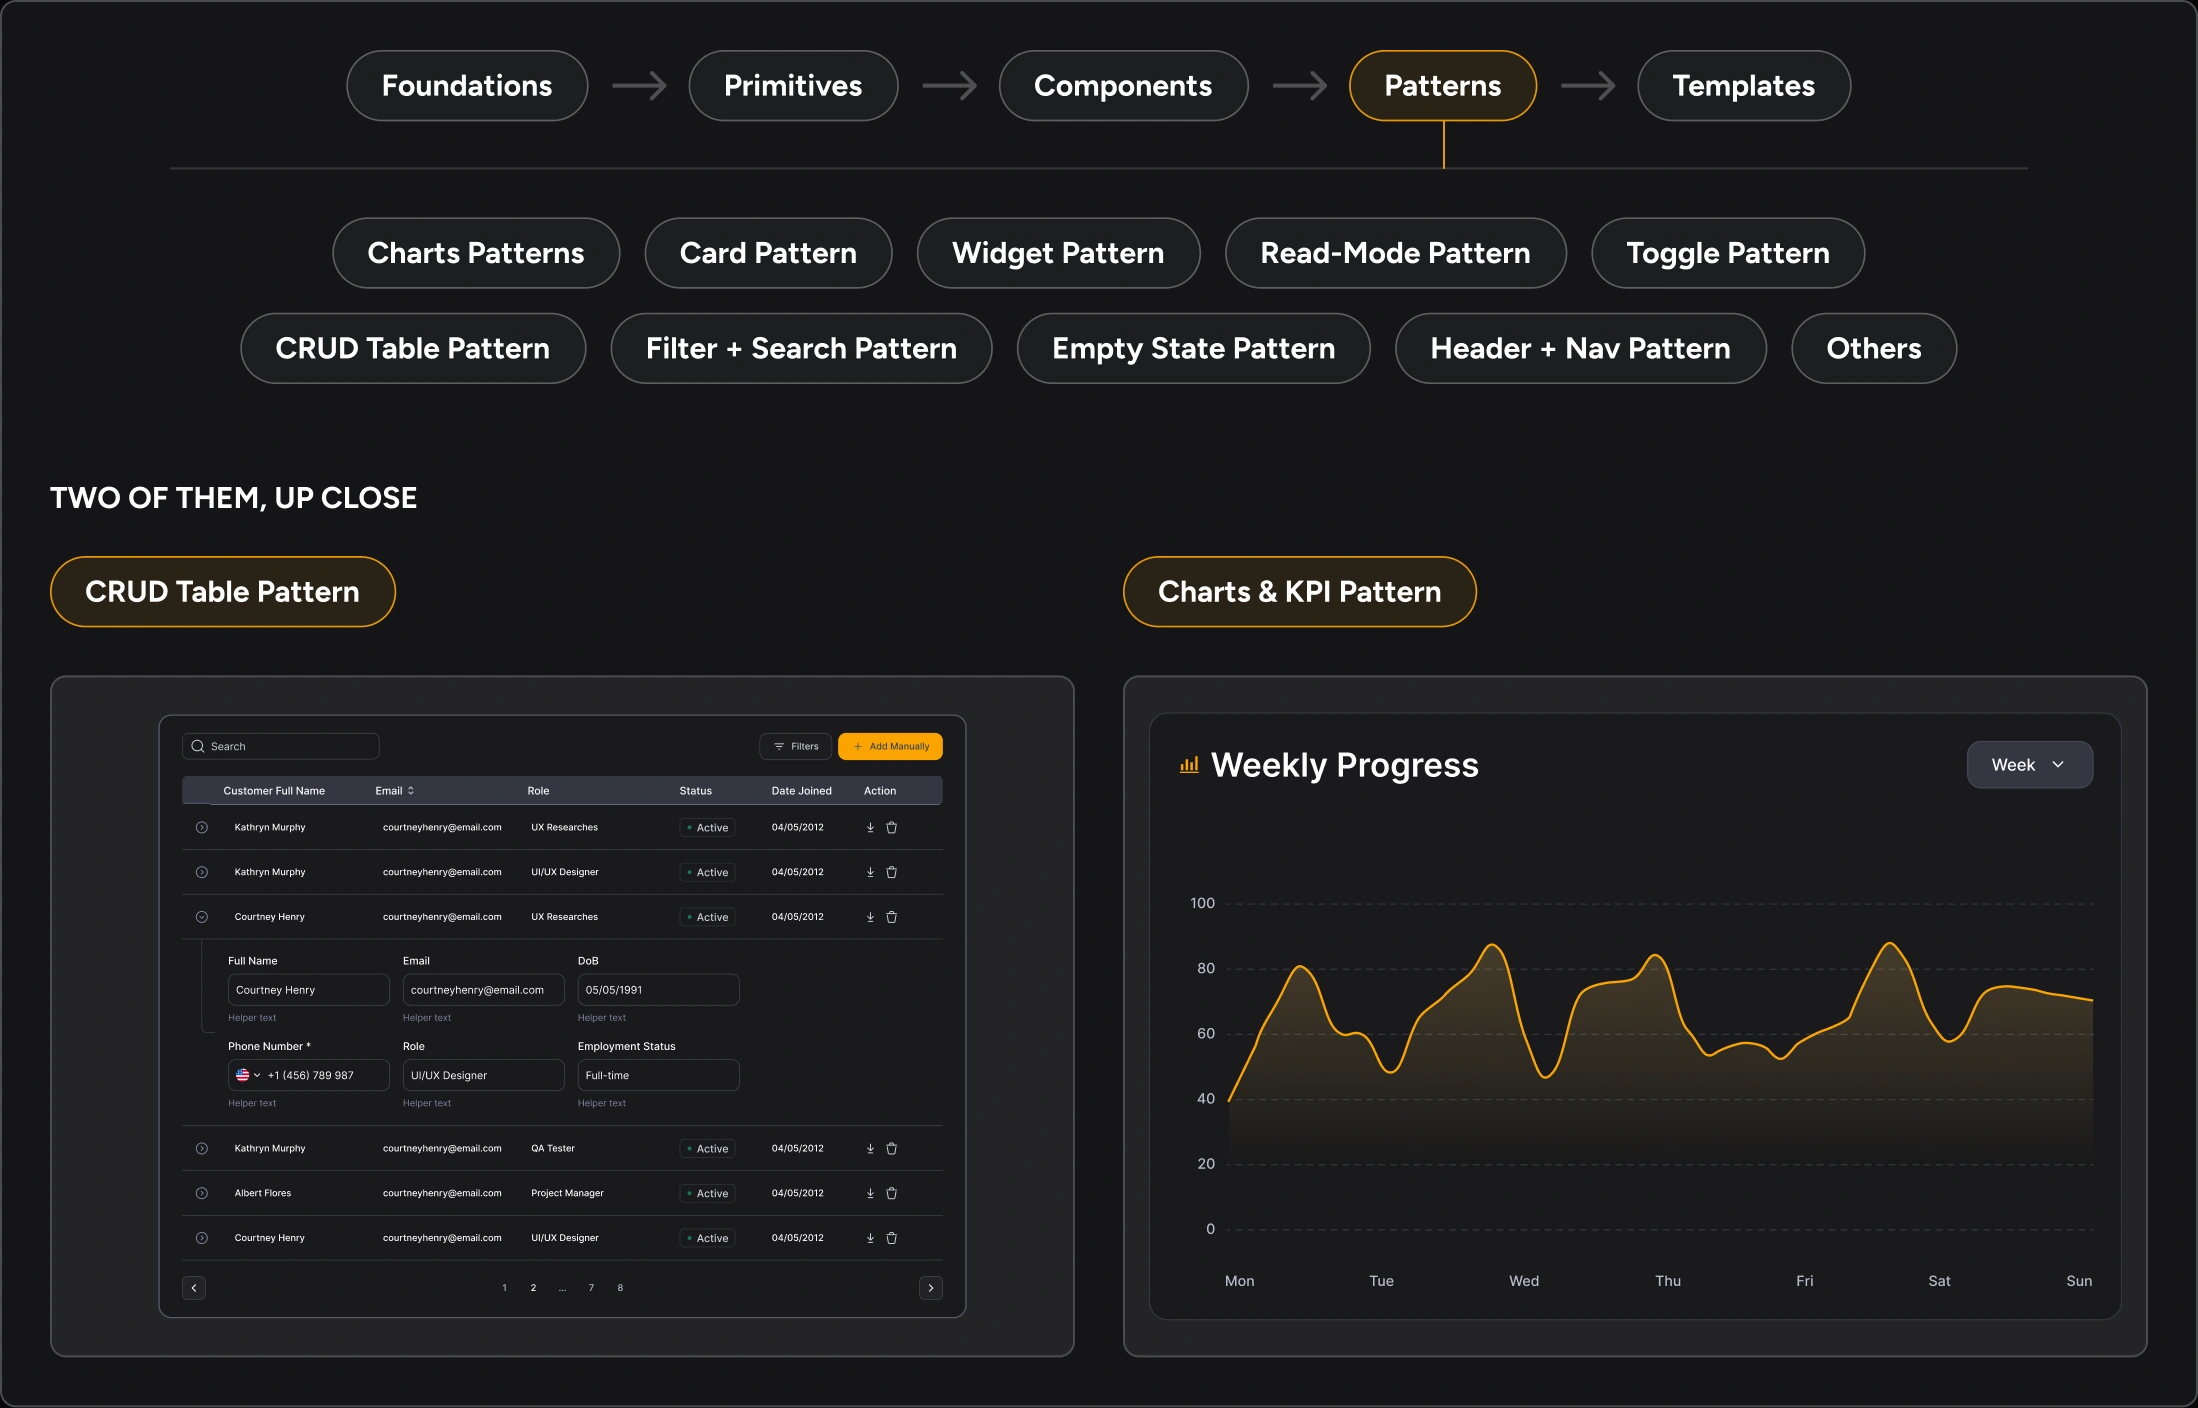Click the Empty State Pattern pill
Screen dimensions: 2198x1408
coord(1194,348)
